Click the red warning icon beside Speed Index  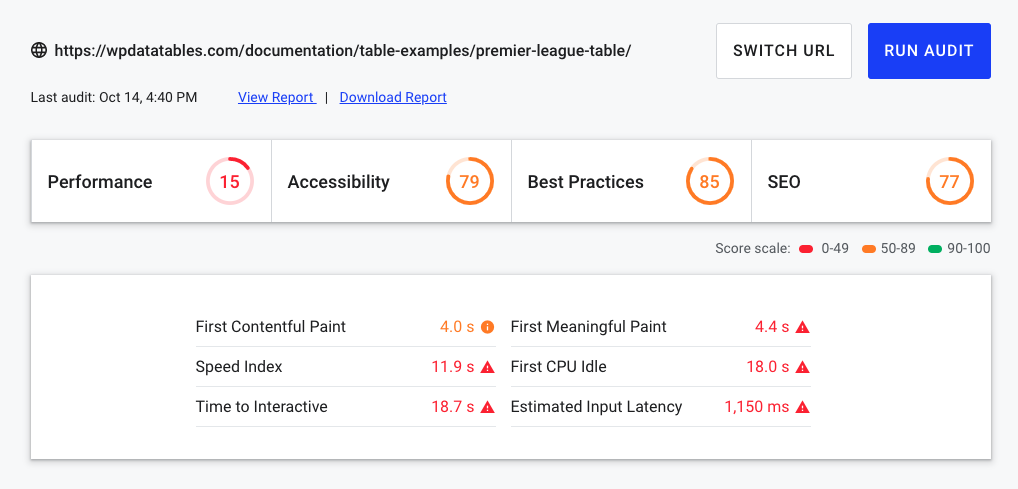488,367
